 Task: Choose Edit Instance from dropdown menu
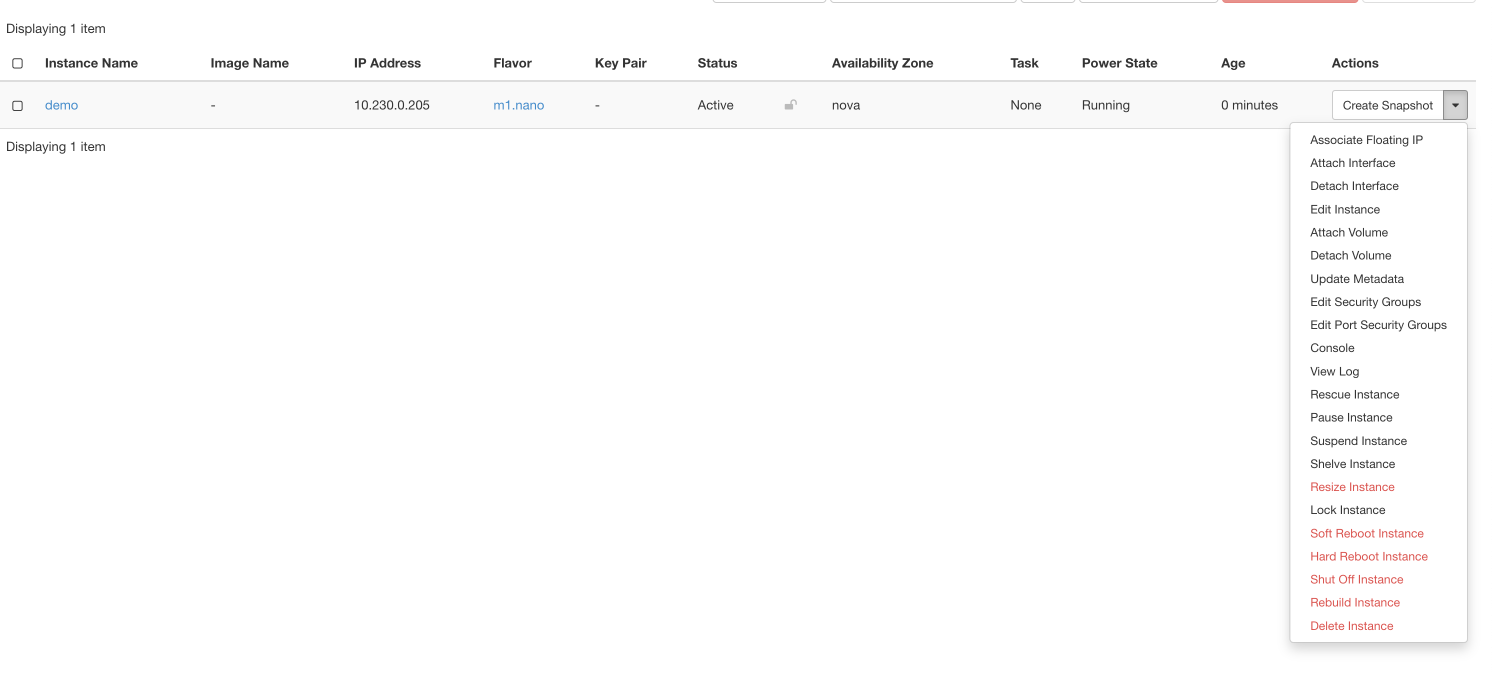tap(1345, 209)
